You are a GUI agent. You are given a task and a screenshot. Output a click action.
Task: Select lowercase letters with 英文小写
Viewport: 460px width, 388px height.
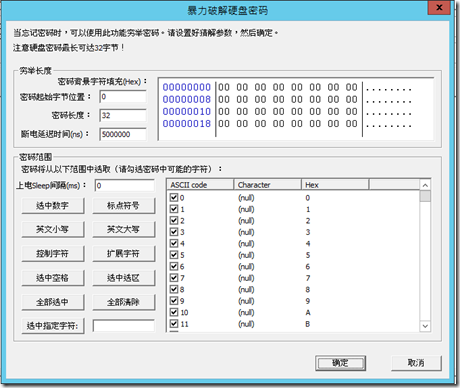53,229
